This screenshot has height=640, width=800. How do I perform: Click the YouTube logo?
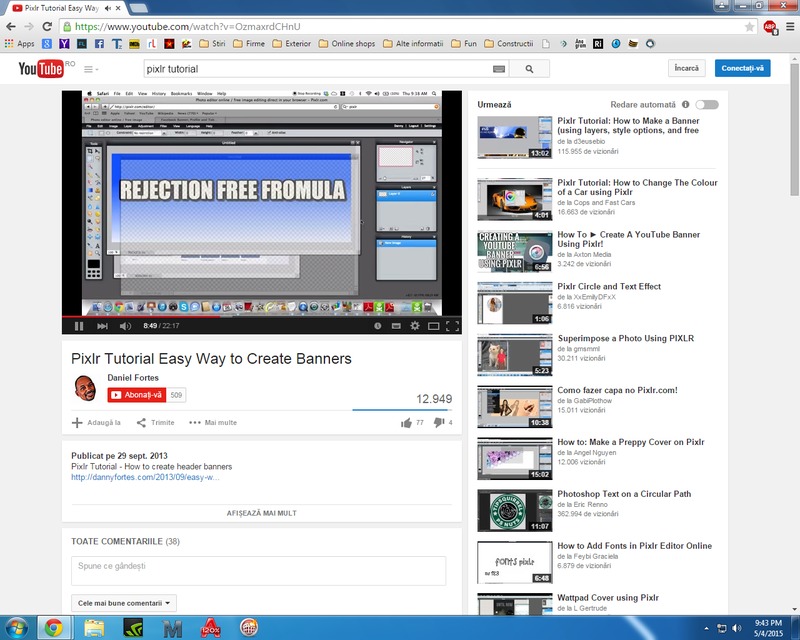click(x=41, y=68)
